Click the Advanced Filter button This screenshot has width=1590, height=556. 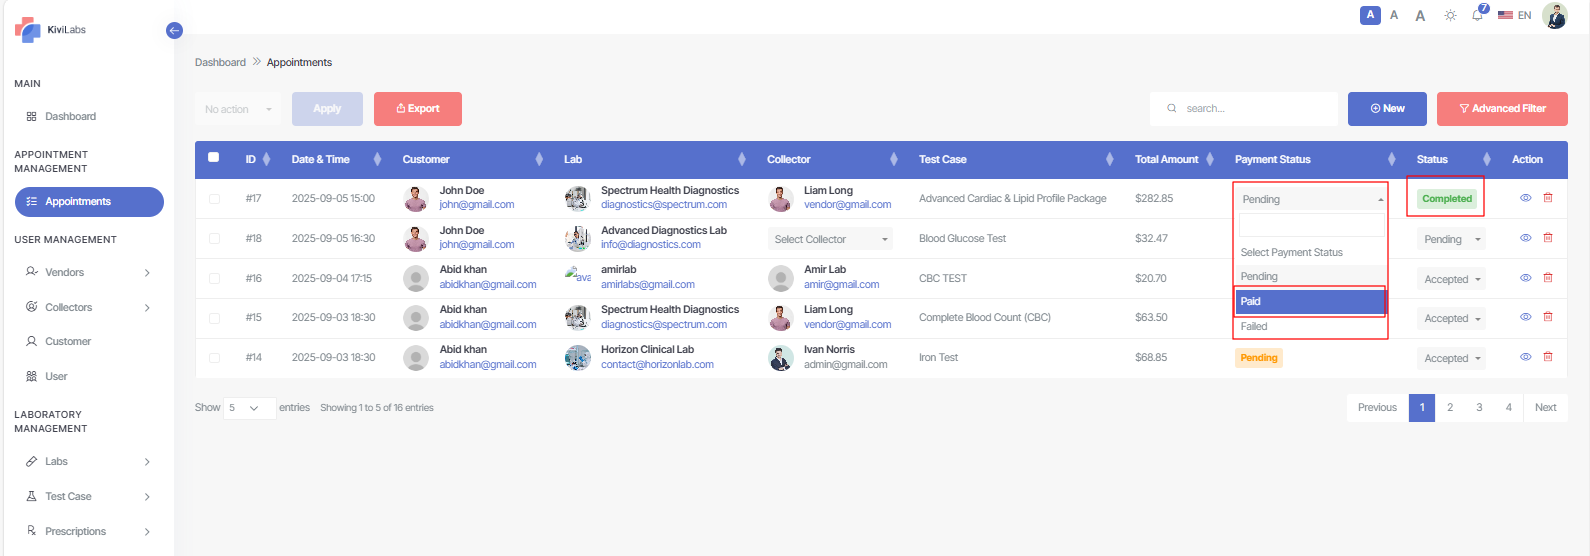[x=1501, y=109]
